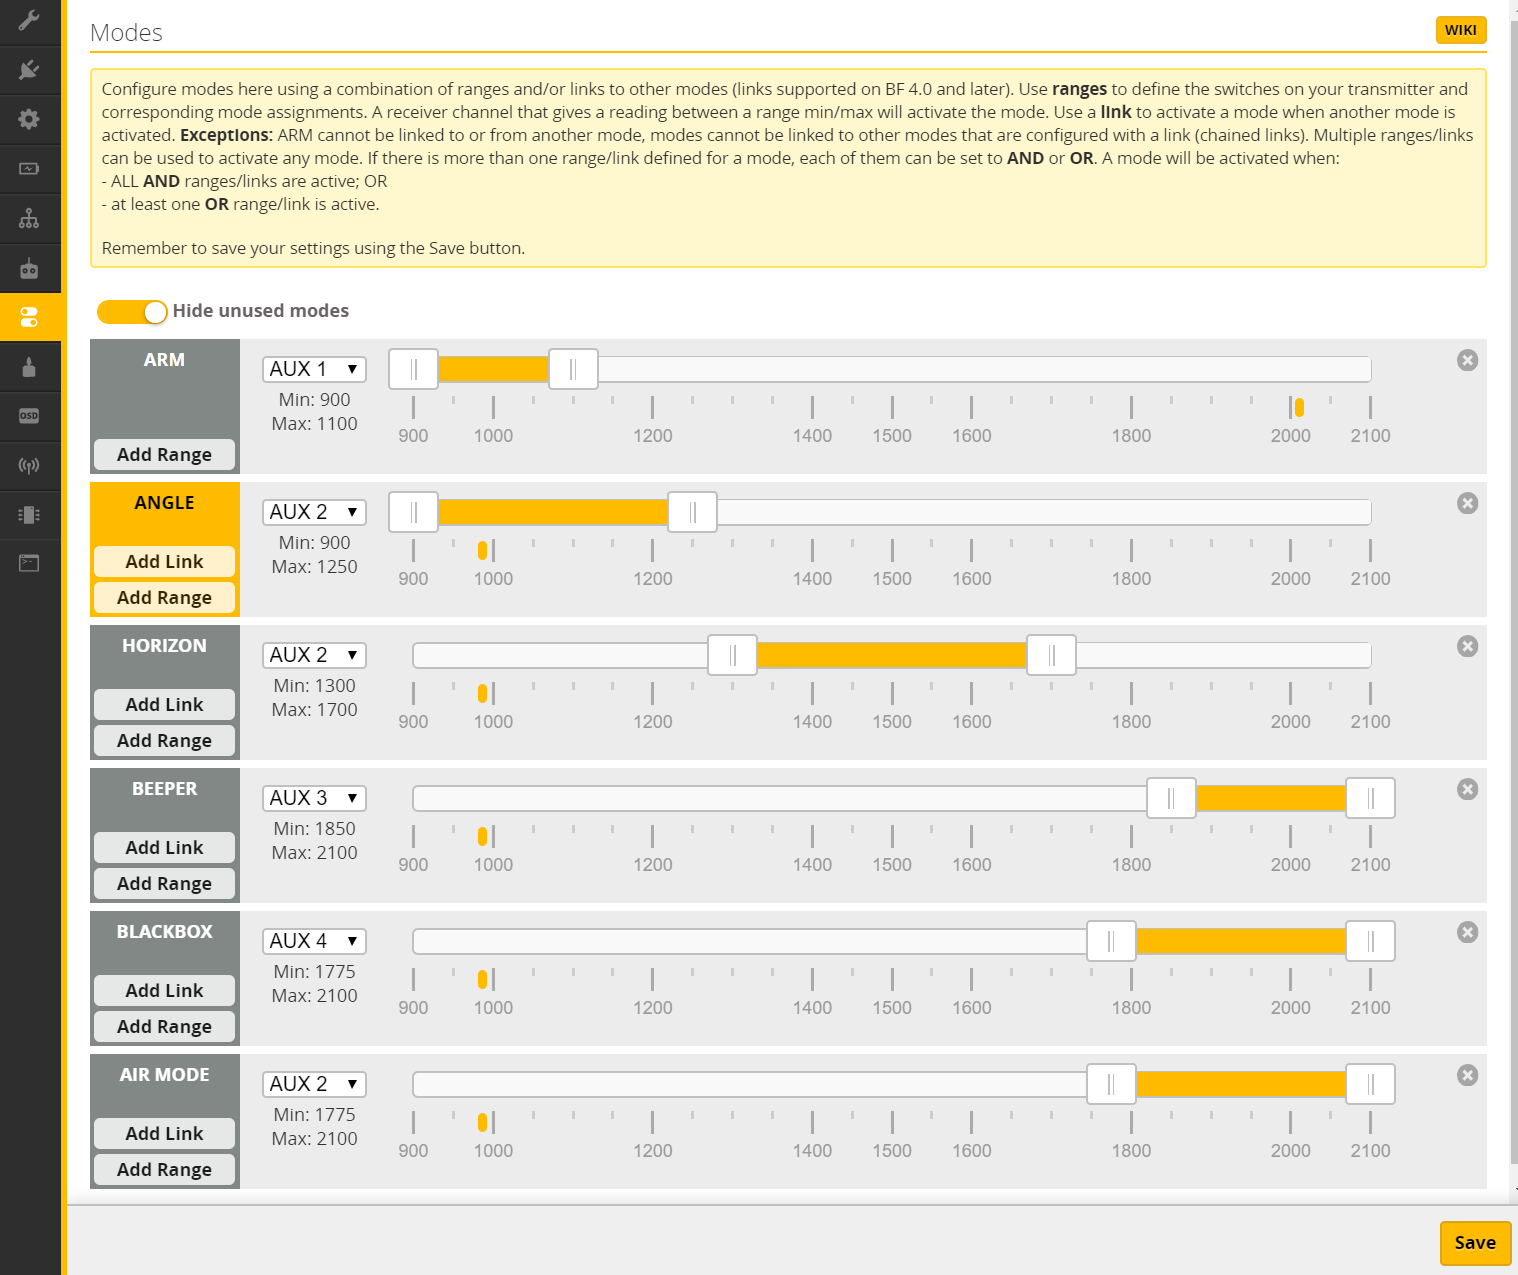The height and width of the screenshot is (1275, 1518).
Task: Open the BLACKBOX channel AUX 4 dropdown
Action: pyautogui.click(x=314, y=941)
